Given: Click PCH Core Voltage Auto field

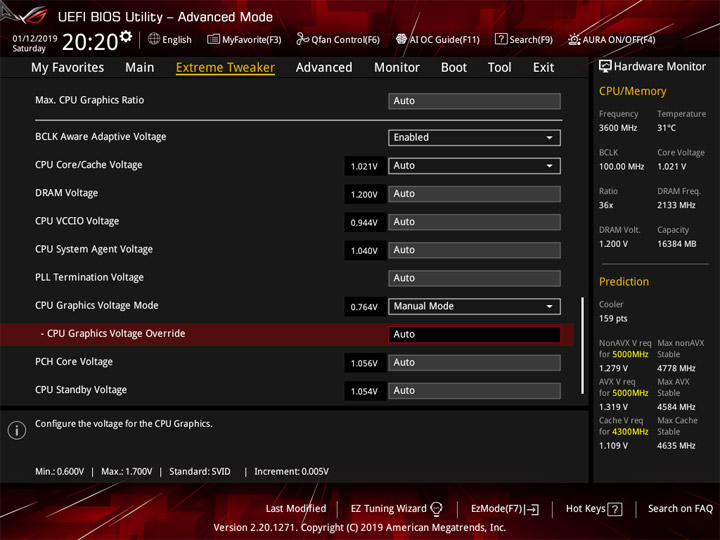Looking at the screenshot, I should 474,363.
